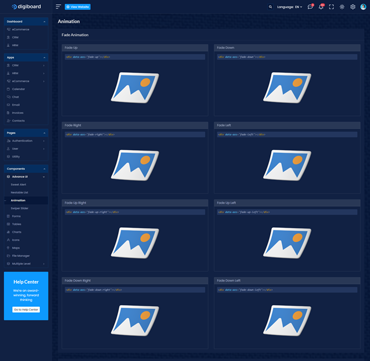
Task: Collapse the Components sidebar section
Action: click(x=26, y=169)
